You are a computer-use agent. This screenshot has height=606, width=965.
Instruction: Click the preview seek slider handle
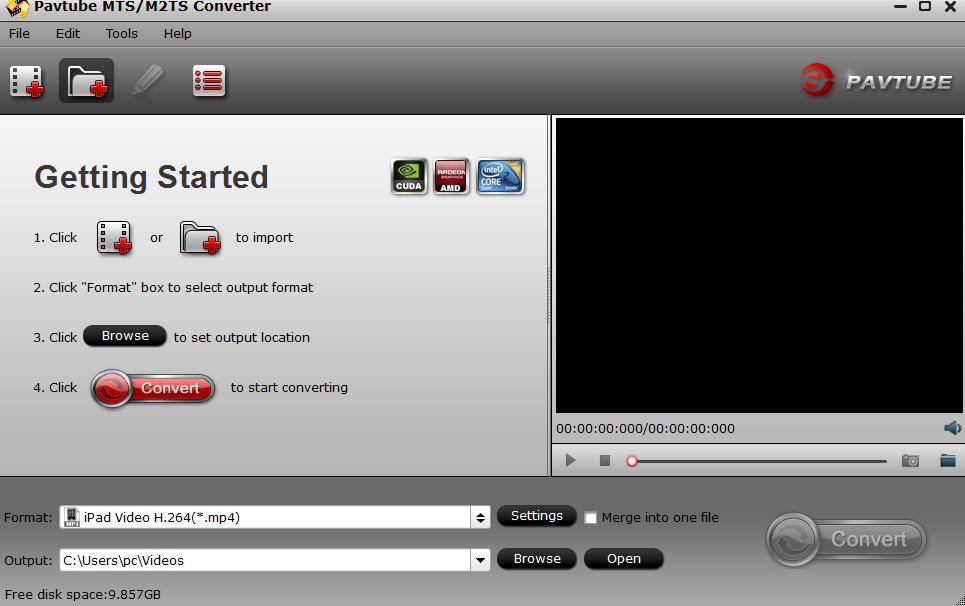click(x=631, y=461)
